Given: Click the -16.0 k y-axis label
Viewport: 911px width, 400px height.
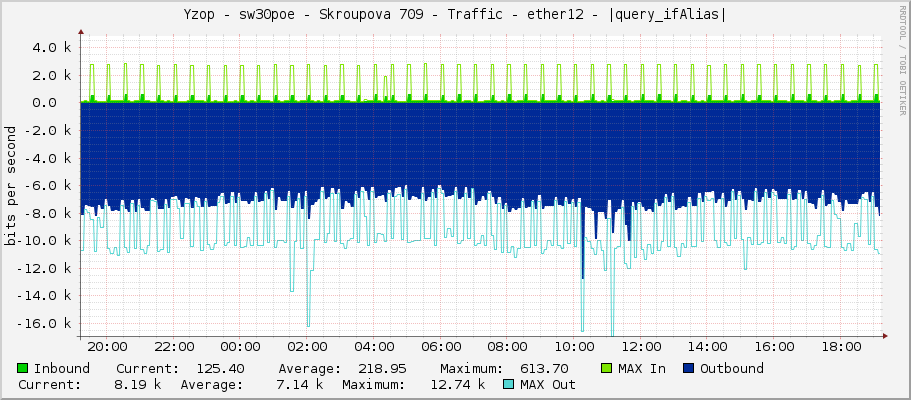Looking at the screenshot, I should pos(44,324).
